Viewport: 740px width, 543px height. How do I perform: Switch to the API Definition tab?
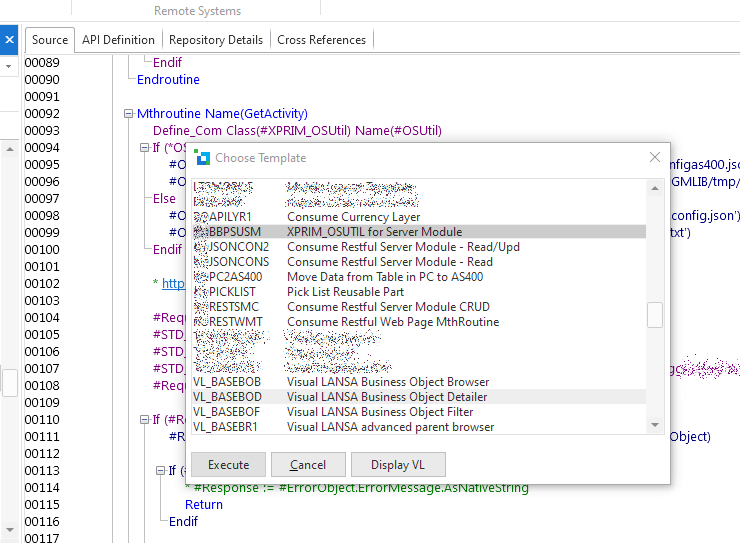click(118, 40)
